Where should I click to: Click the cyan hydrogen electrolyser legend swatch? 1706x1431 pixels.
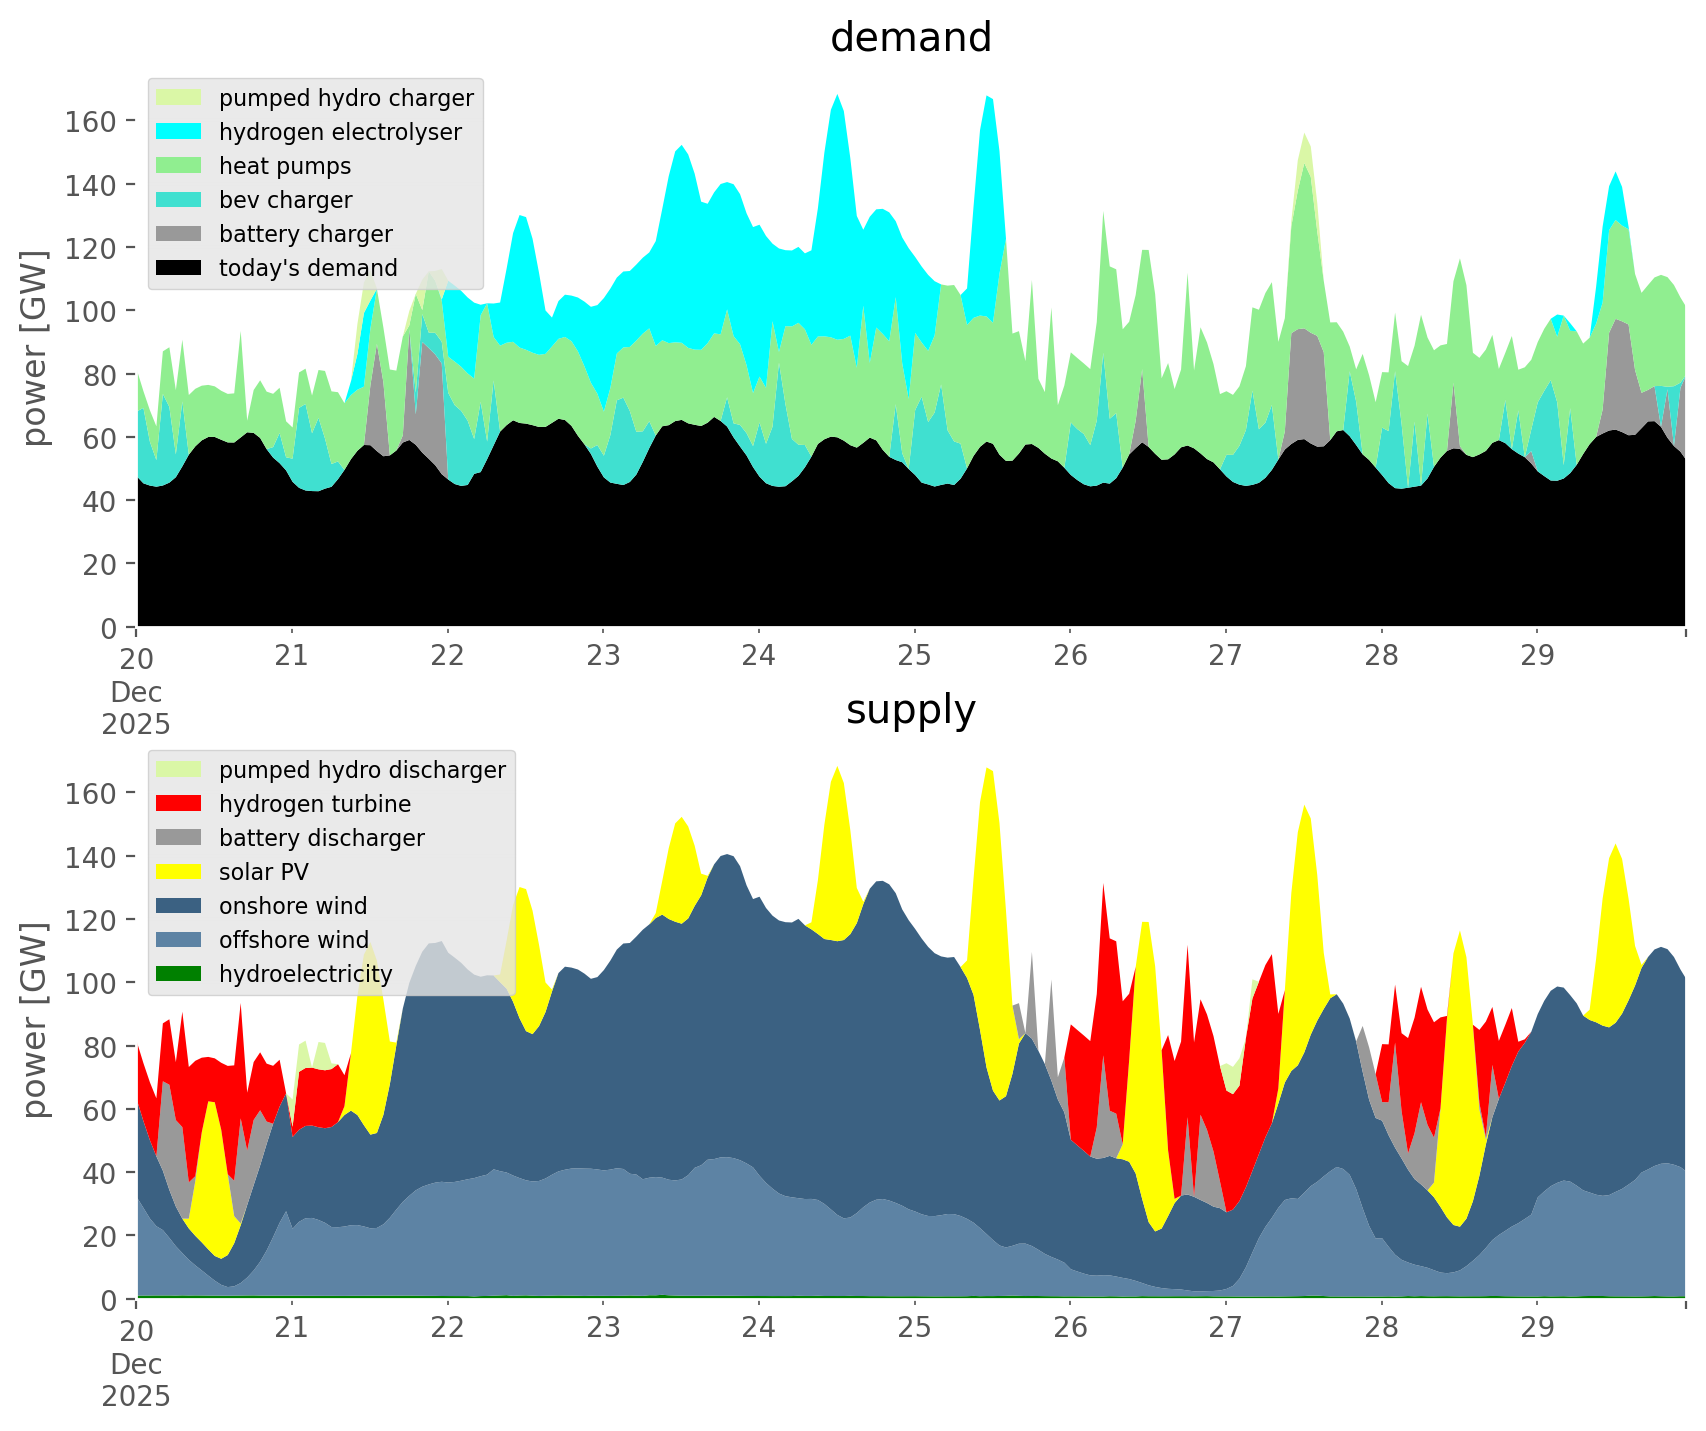point(180,132)
